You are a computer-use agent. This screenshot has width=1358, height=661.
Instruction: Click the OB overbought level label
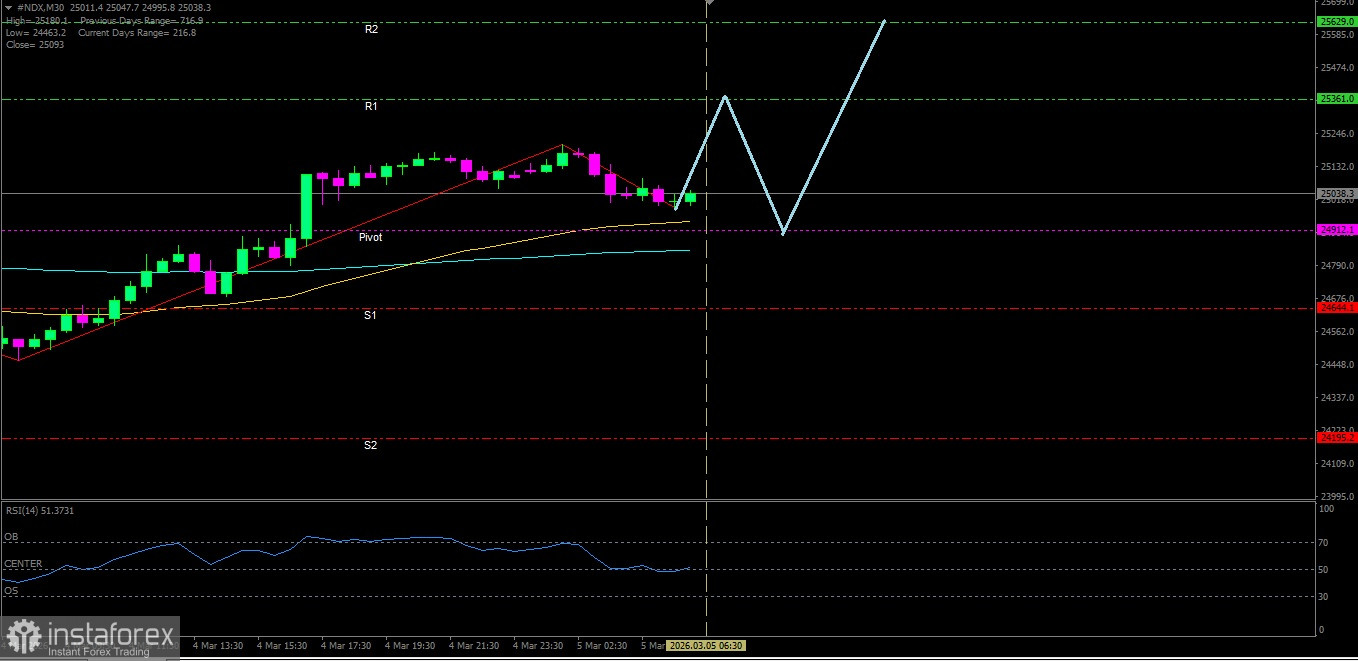[x=11, y=537]
